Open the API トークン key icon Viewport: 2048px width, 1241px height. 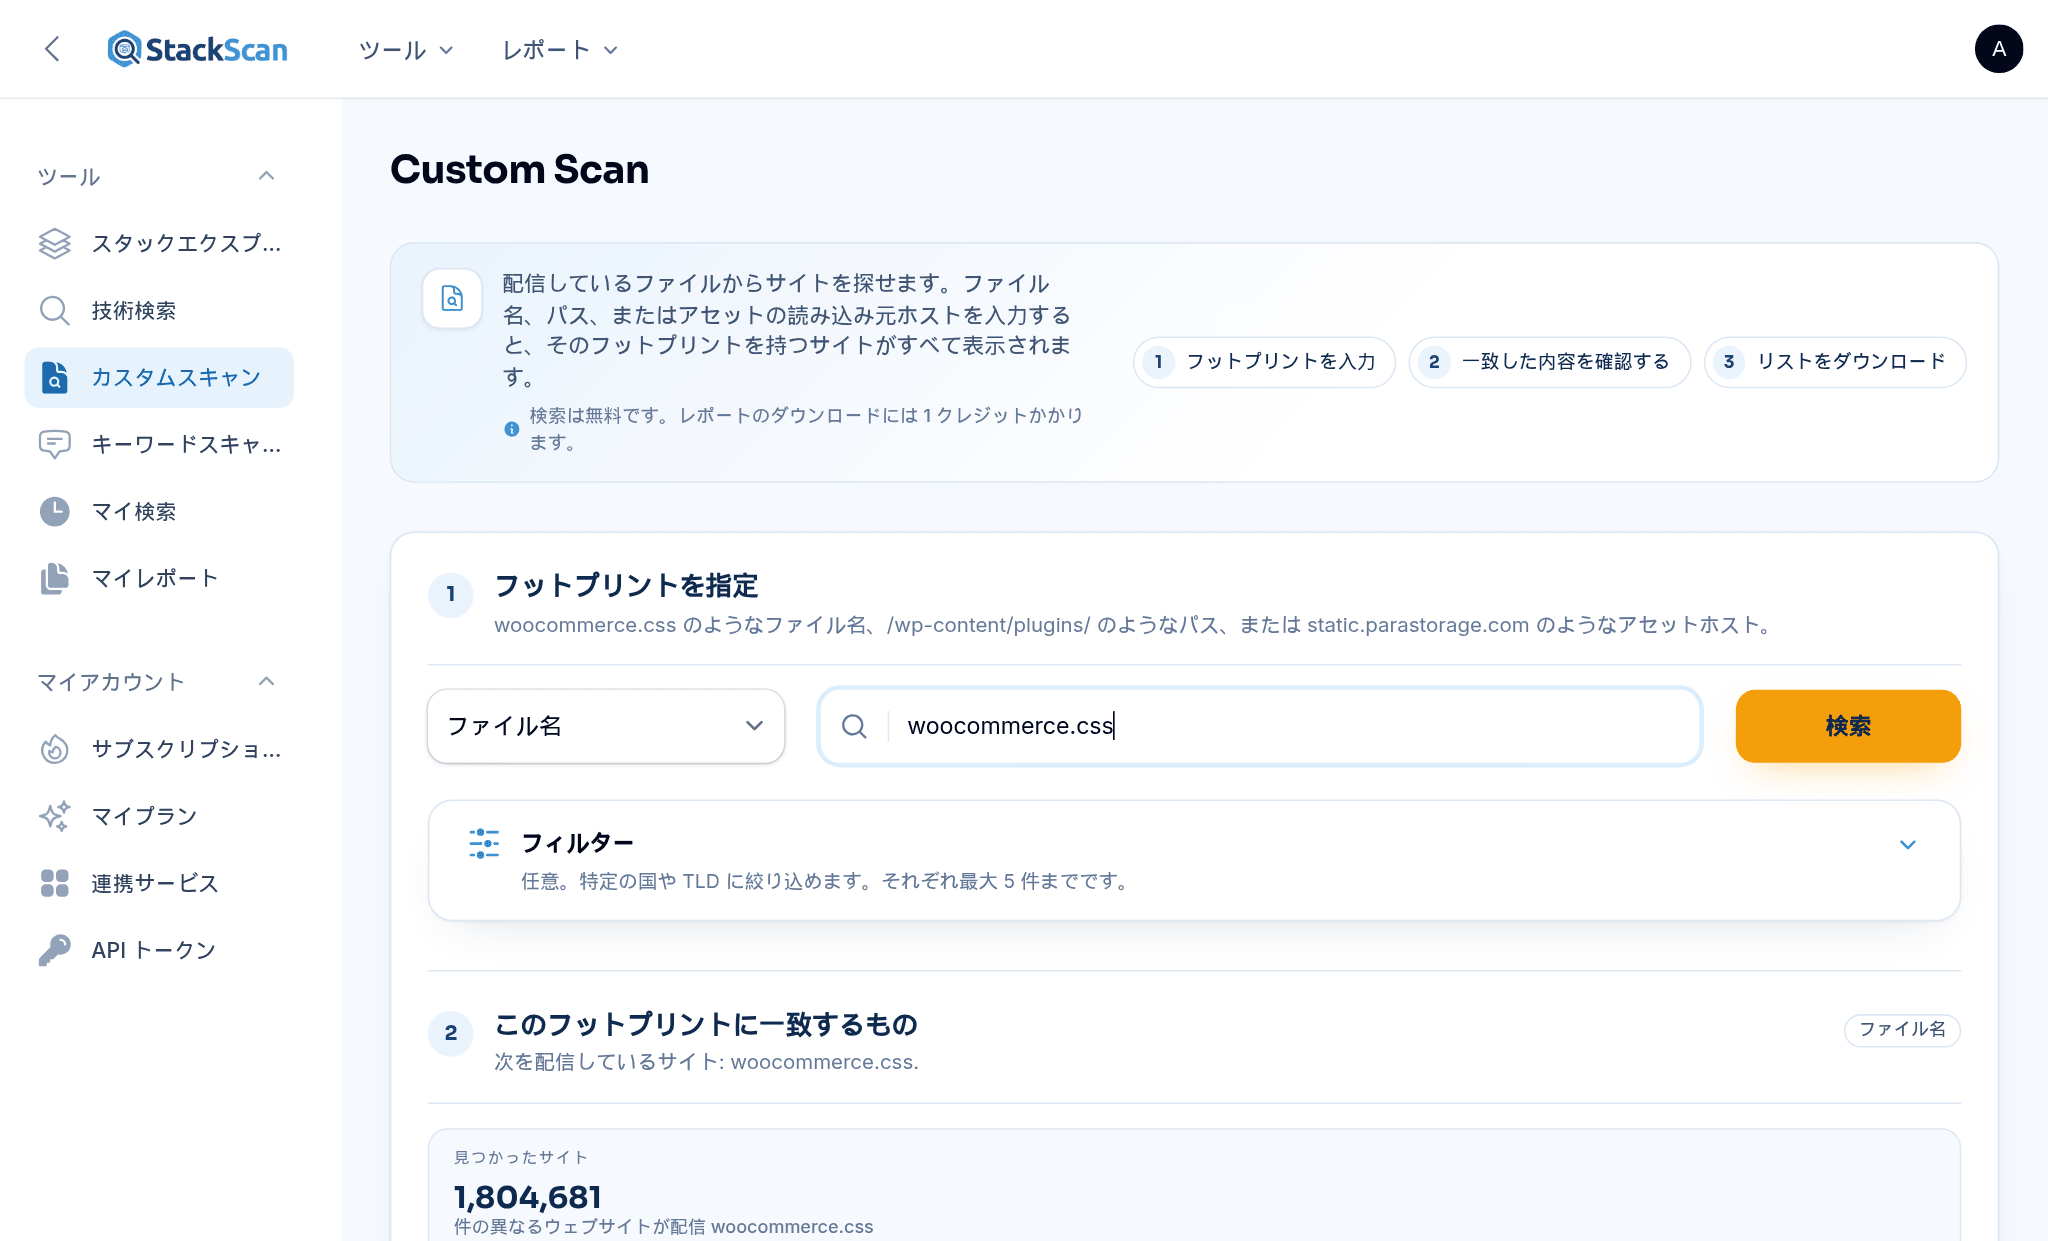pos(55,950)
